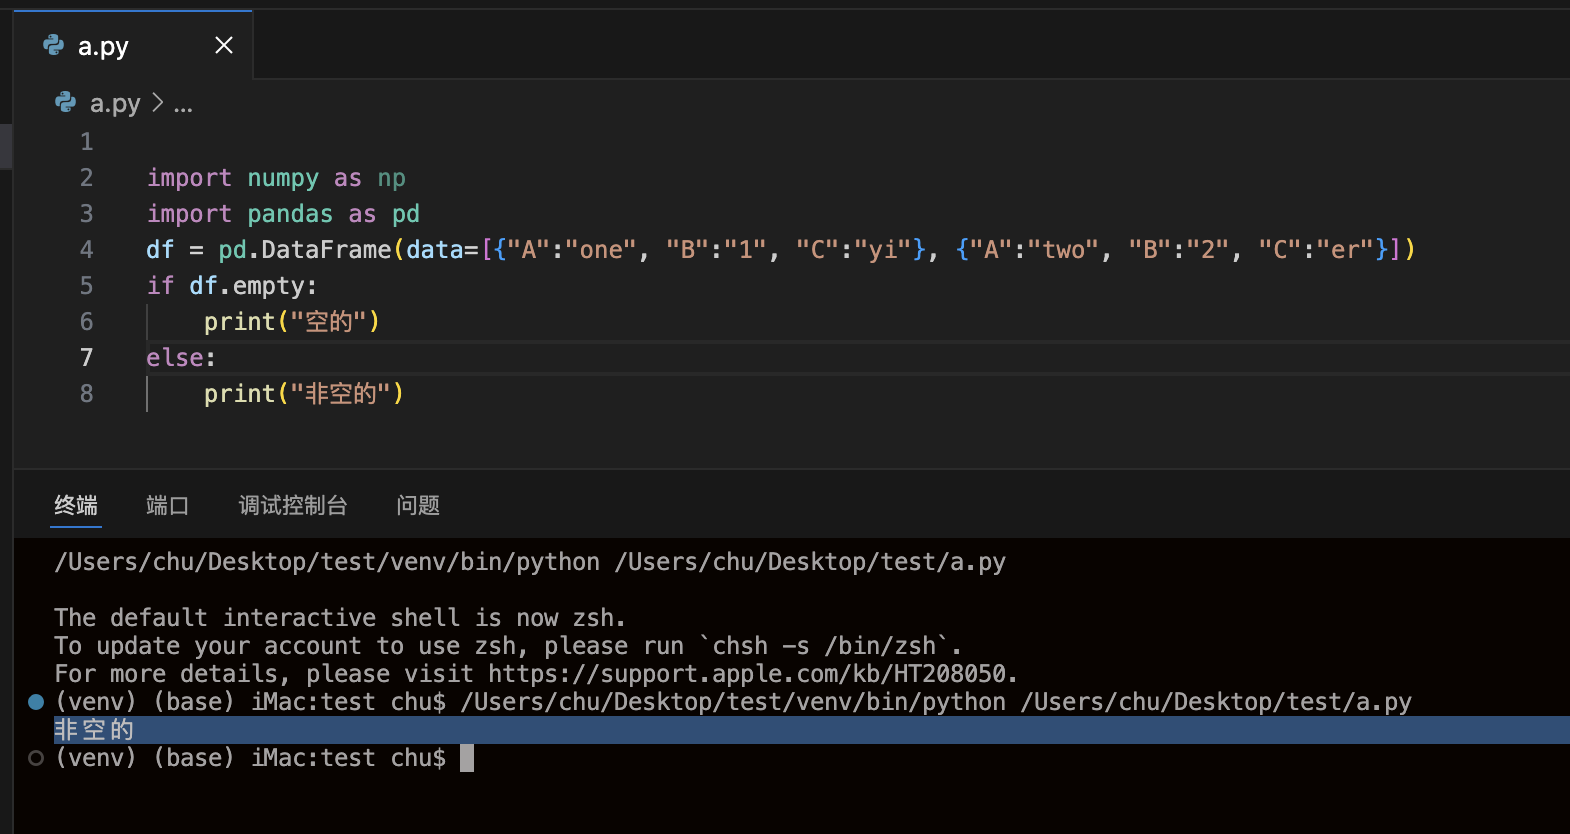Open the a.py breadcrumb file label
The image size is (1570, 834).
(115, 103)
